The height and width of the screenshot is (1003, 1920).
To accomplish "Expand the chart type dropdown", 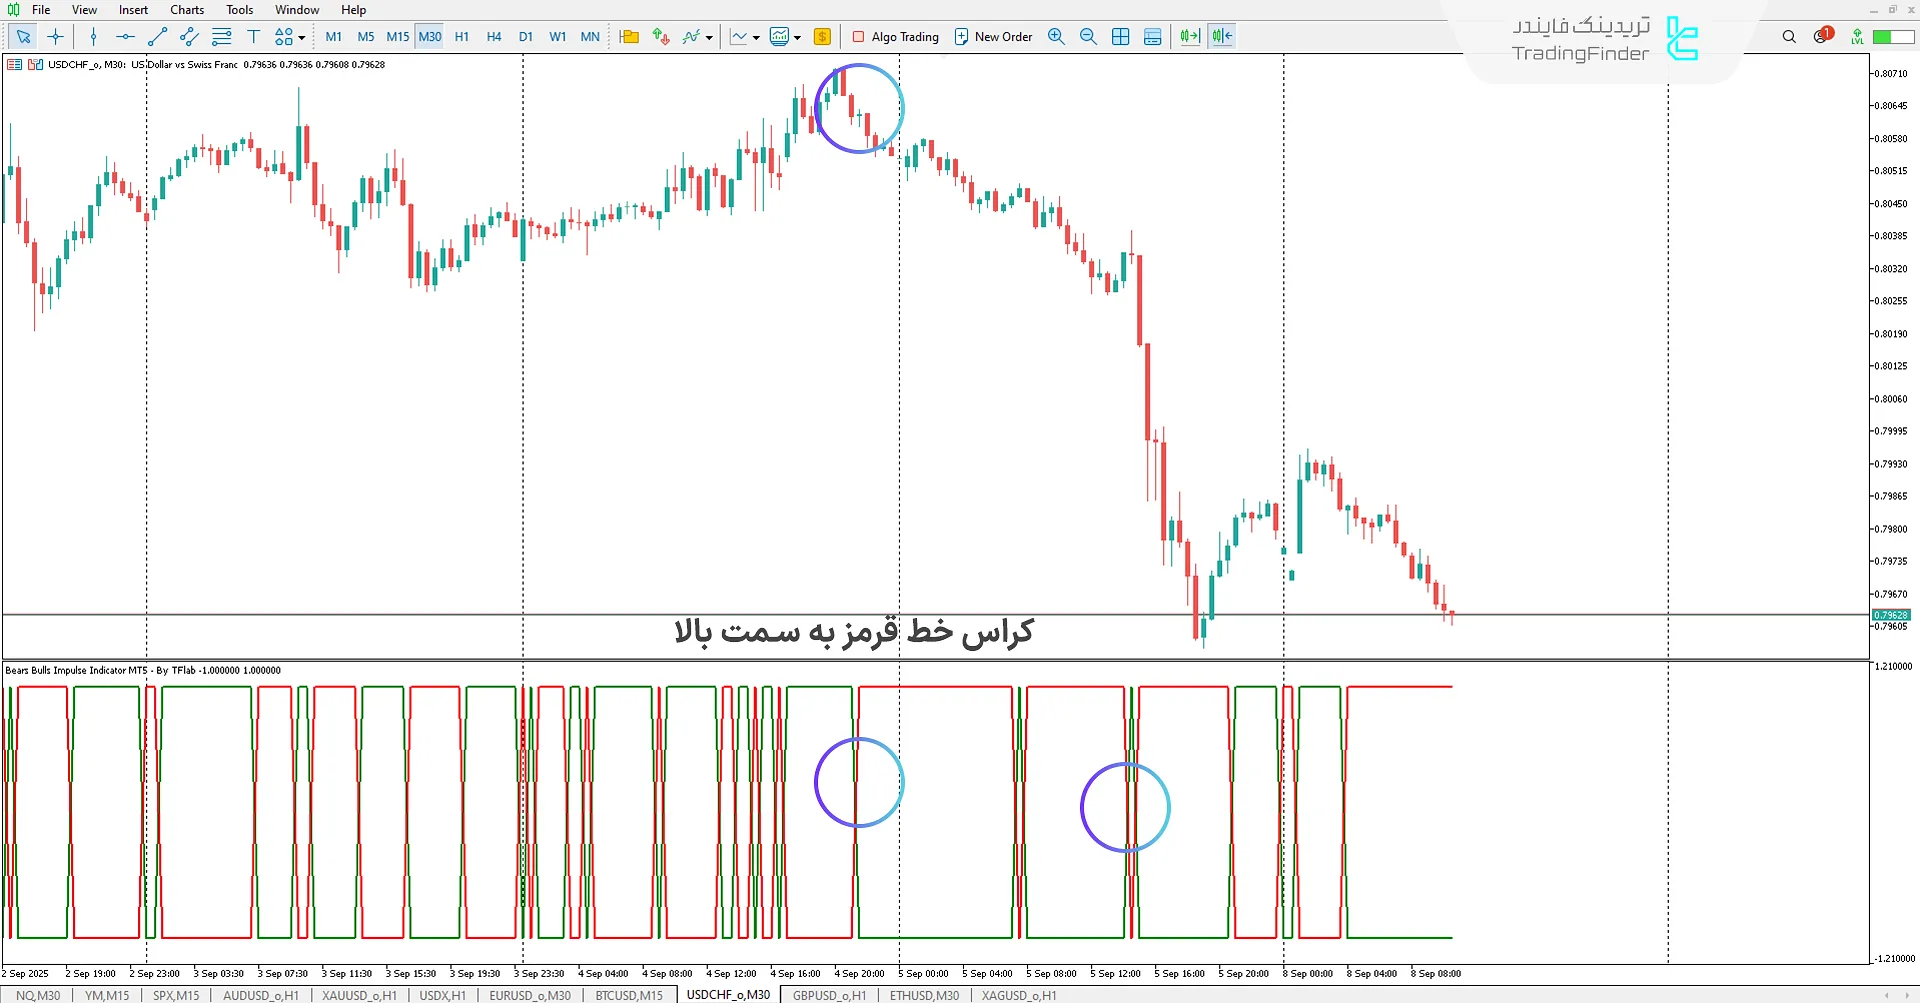I will coord(756,37).
